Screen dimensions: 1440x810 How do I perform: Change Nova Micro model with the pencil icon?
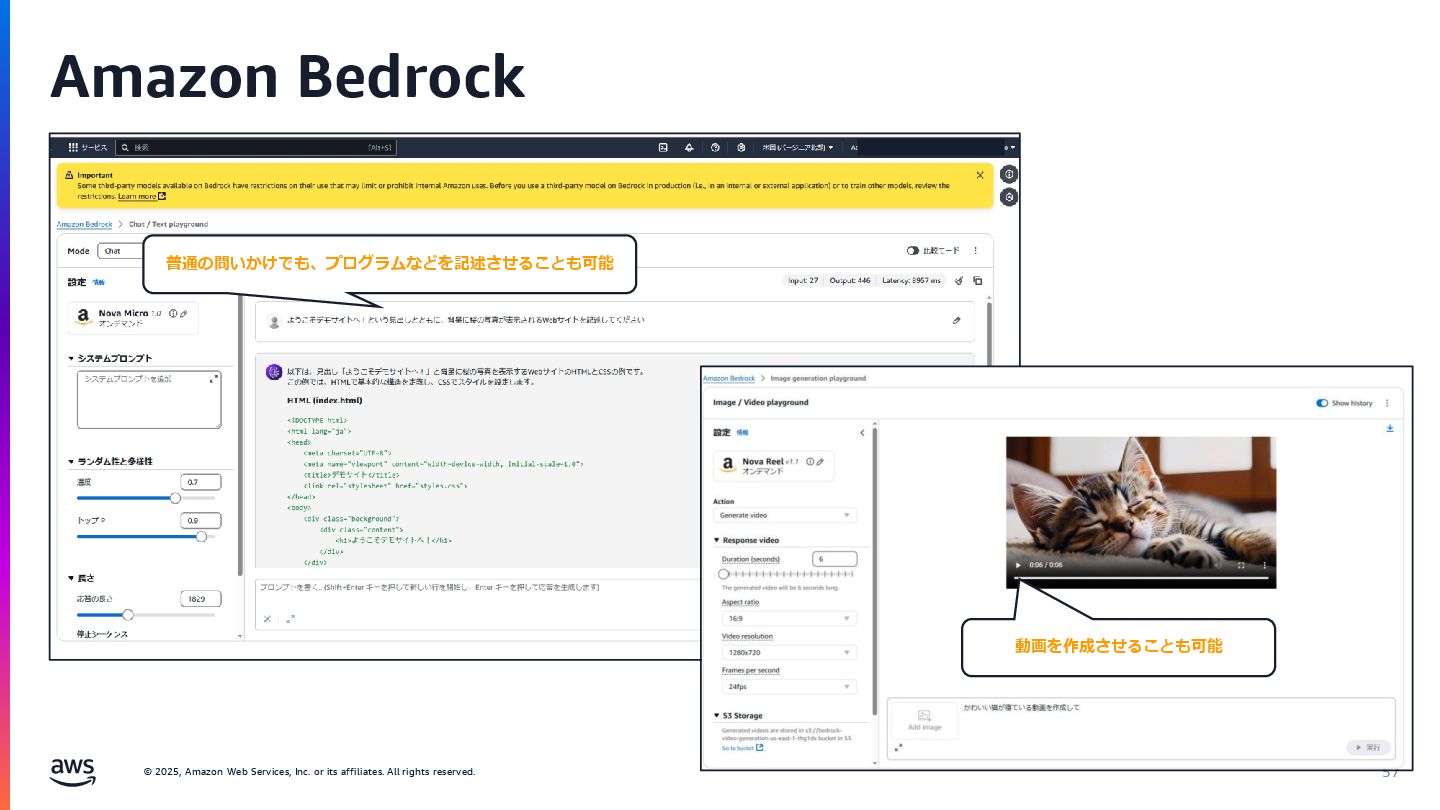pyautogui.click(x=183, y=314)
